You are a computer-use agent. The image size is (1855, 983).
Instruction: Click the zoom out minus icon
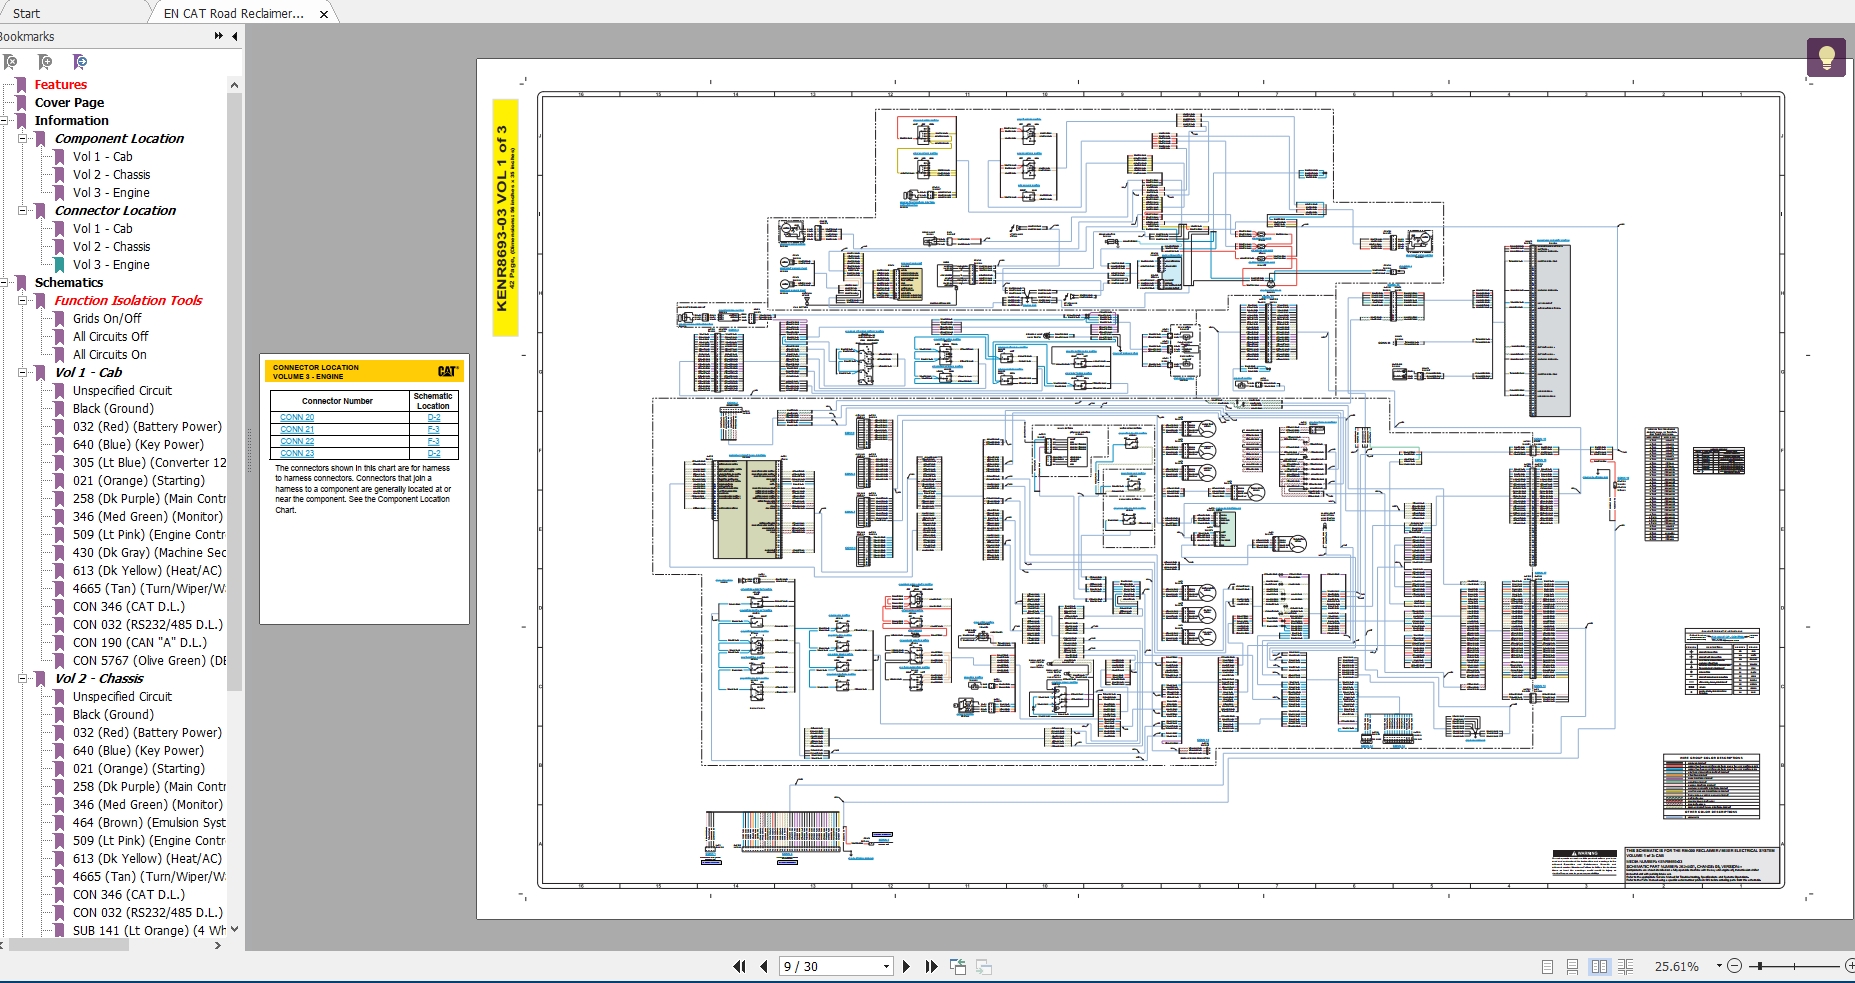point(1735,966)
